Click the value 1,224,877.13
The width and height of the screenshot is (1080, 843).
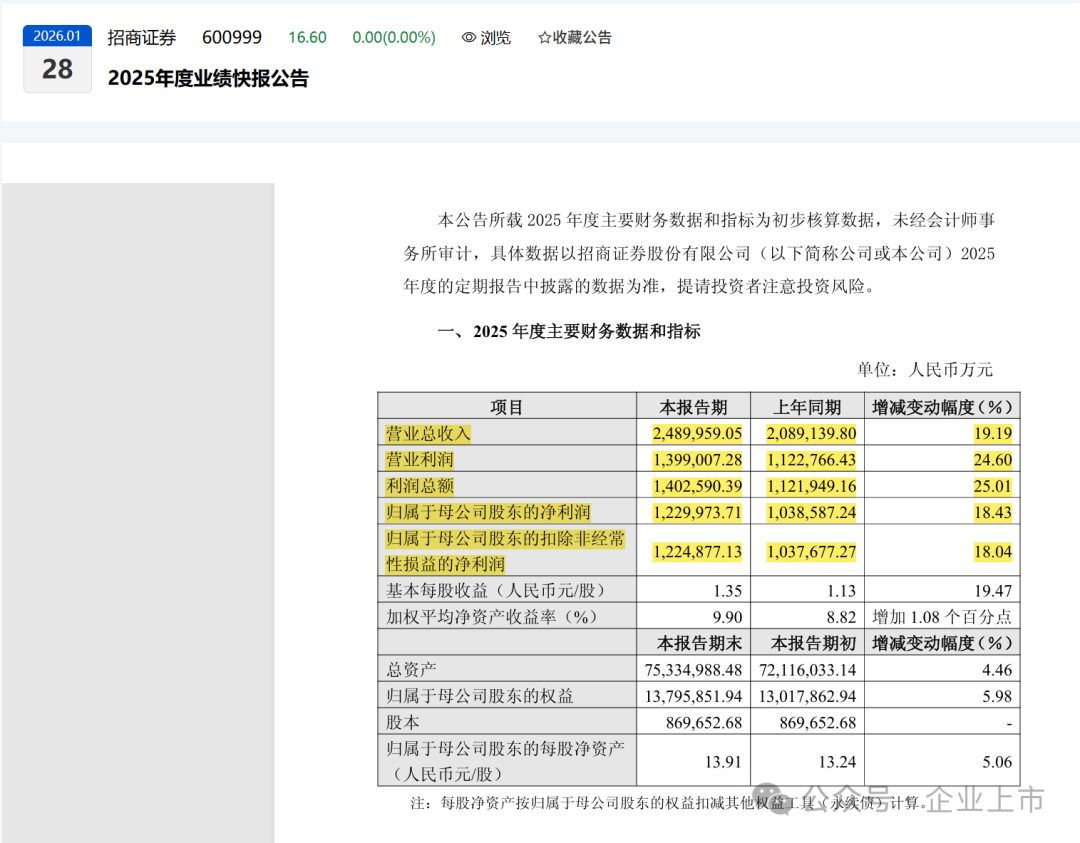click(x=697, y=552)
